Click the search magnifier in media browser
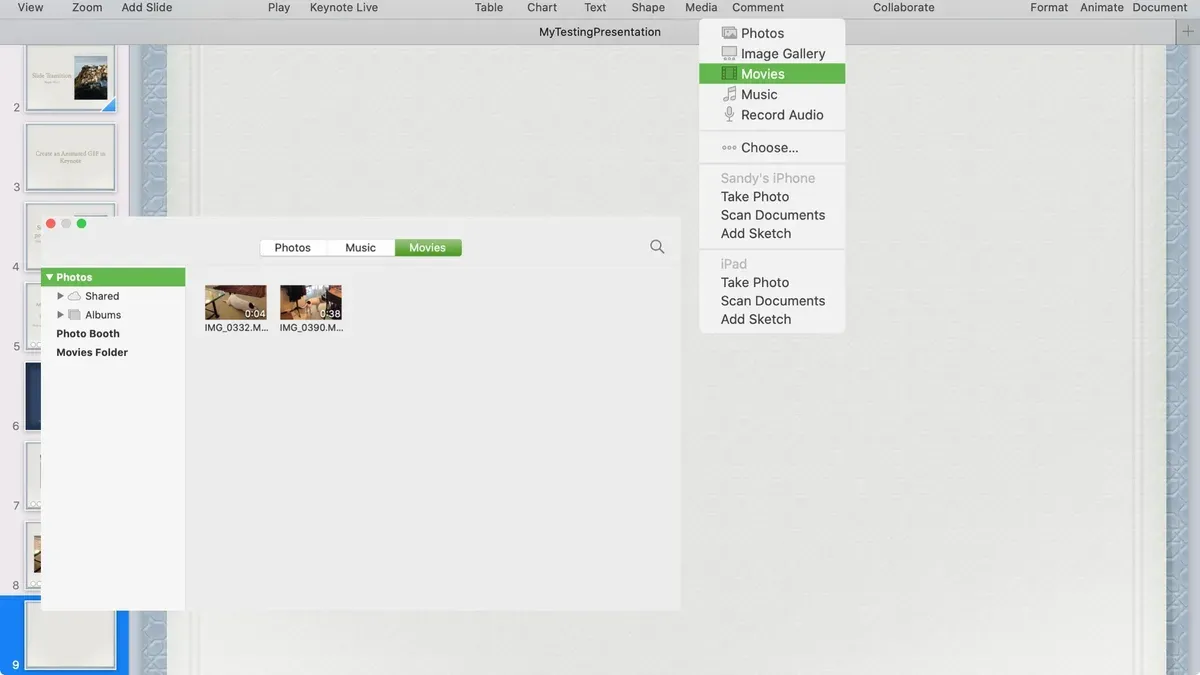This screenshot has width=1200, height=675. pos(657,247)
